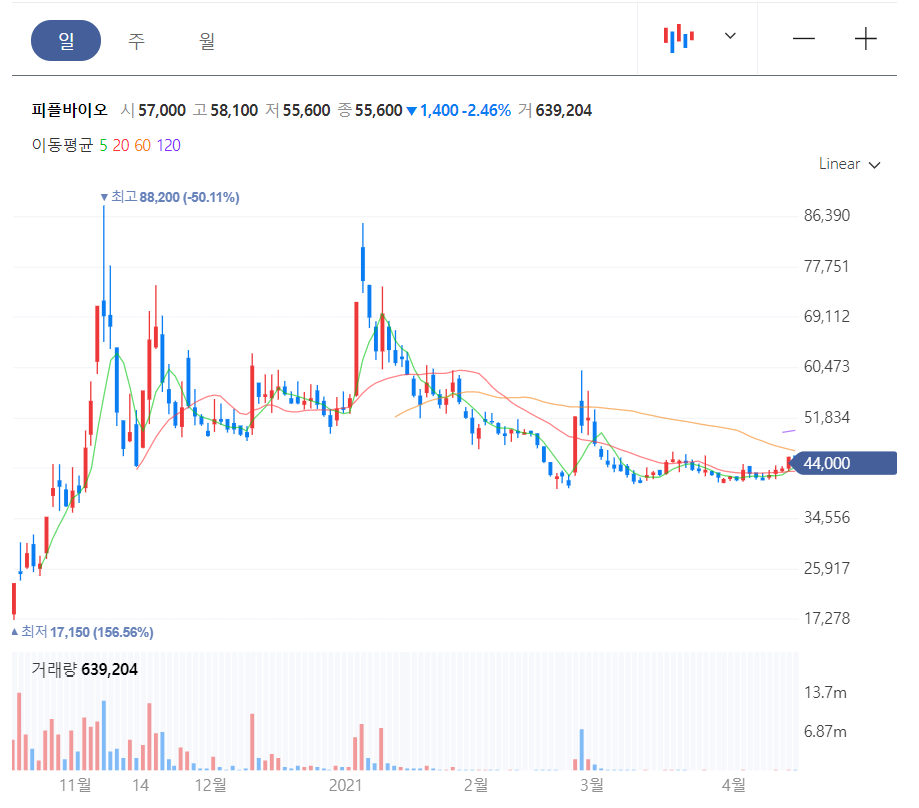
Task: Click the 피플바이오 stock name
Action: click(69, 110)
